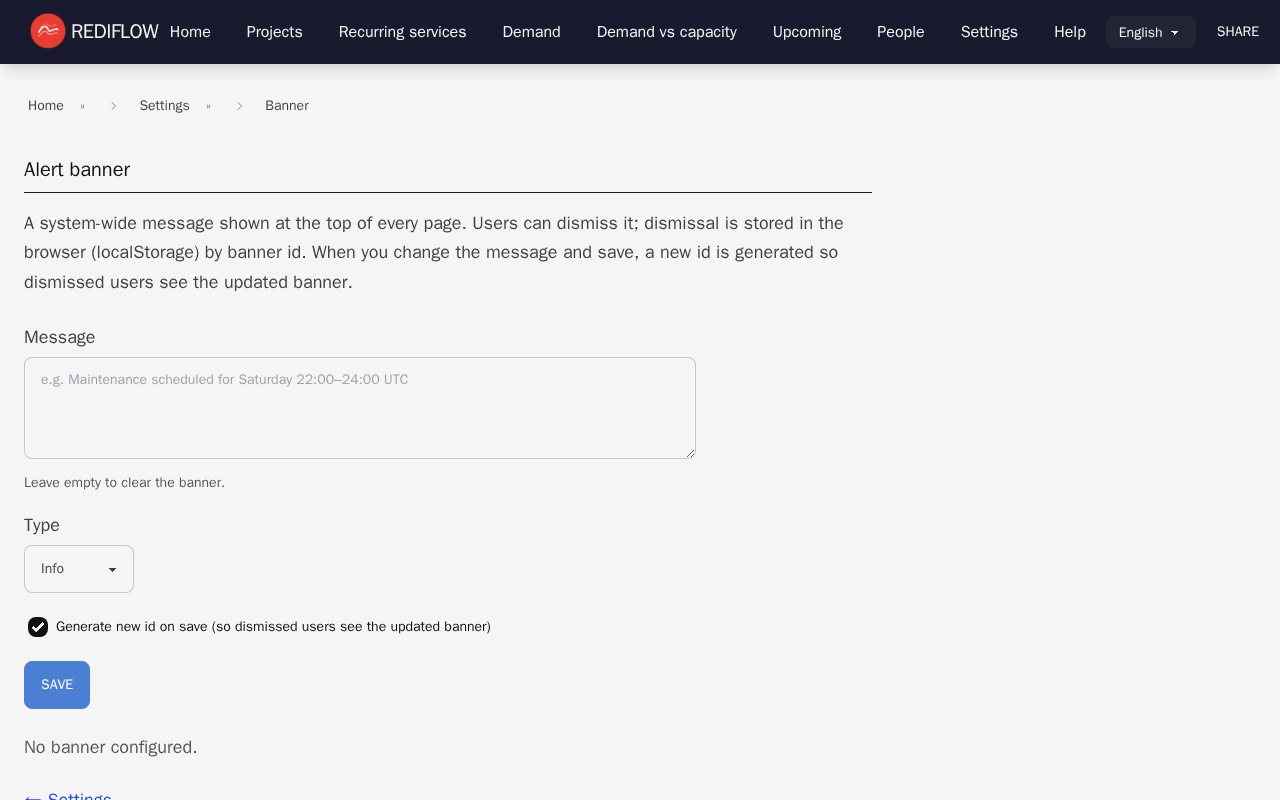Click the chevron before the Banner breadcrumb
Image resolution: width=1280 pixels, height=800 pixels.
point(239,105)
